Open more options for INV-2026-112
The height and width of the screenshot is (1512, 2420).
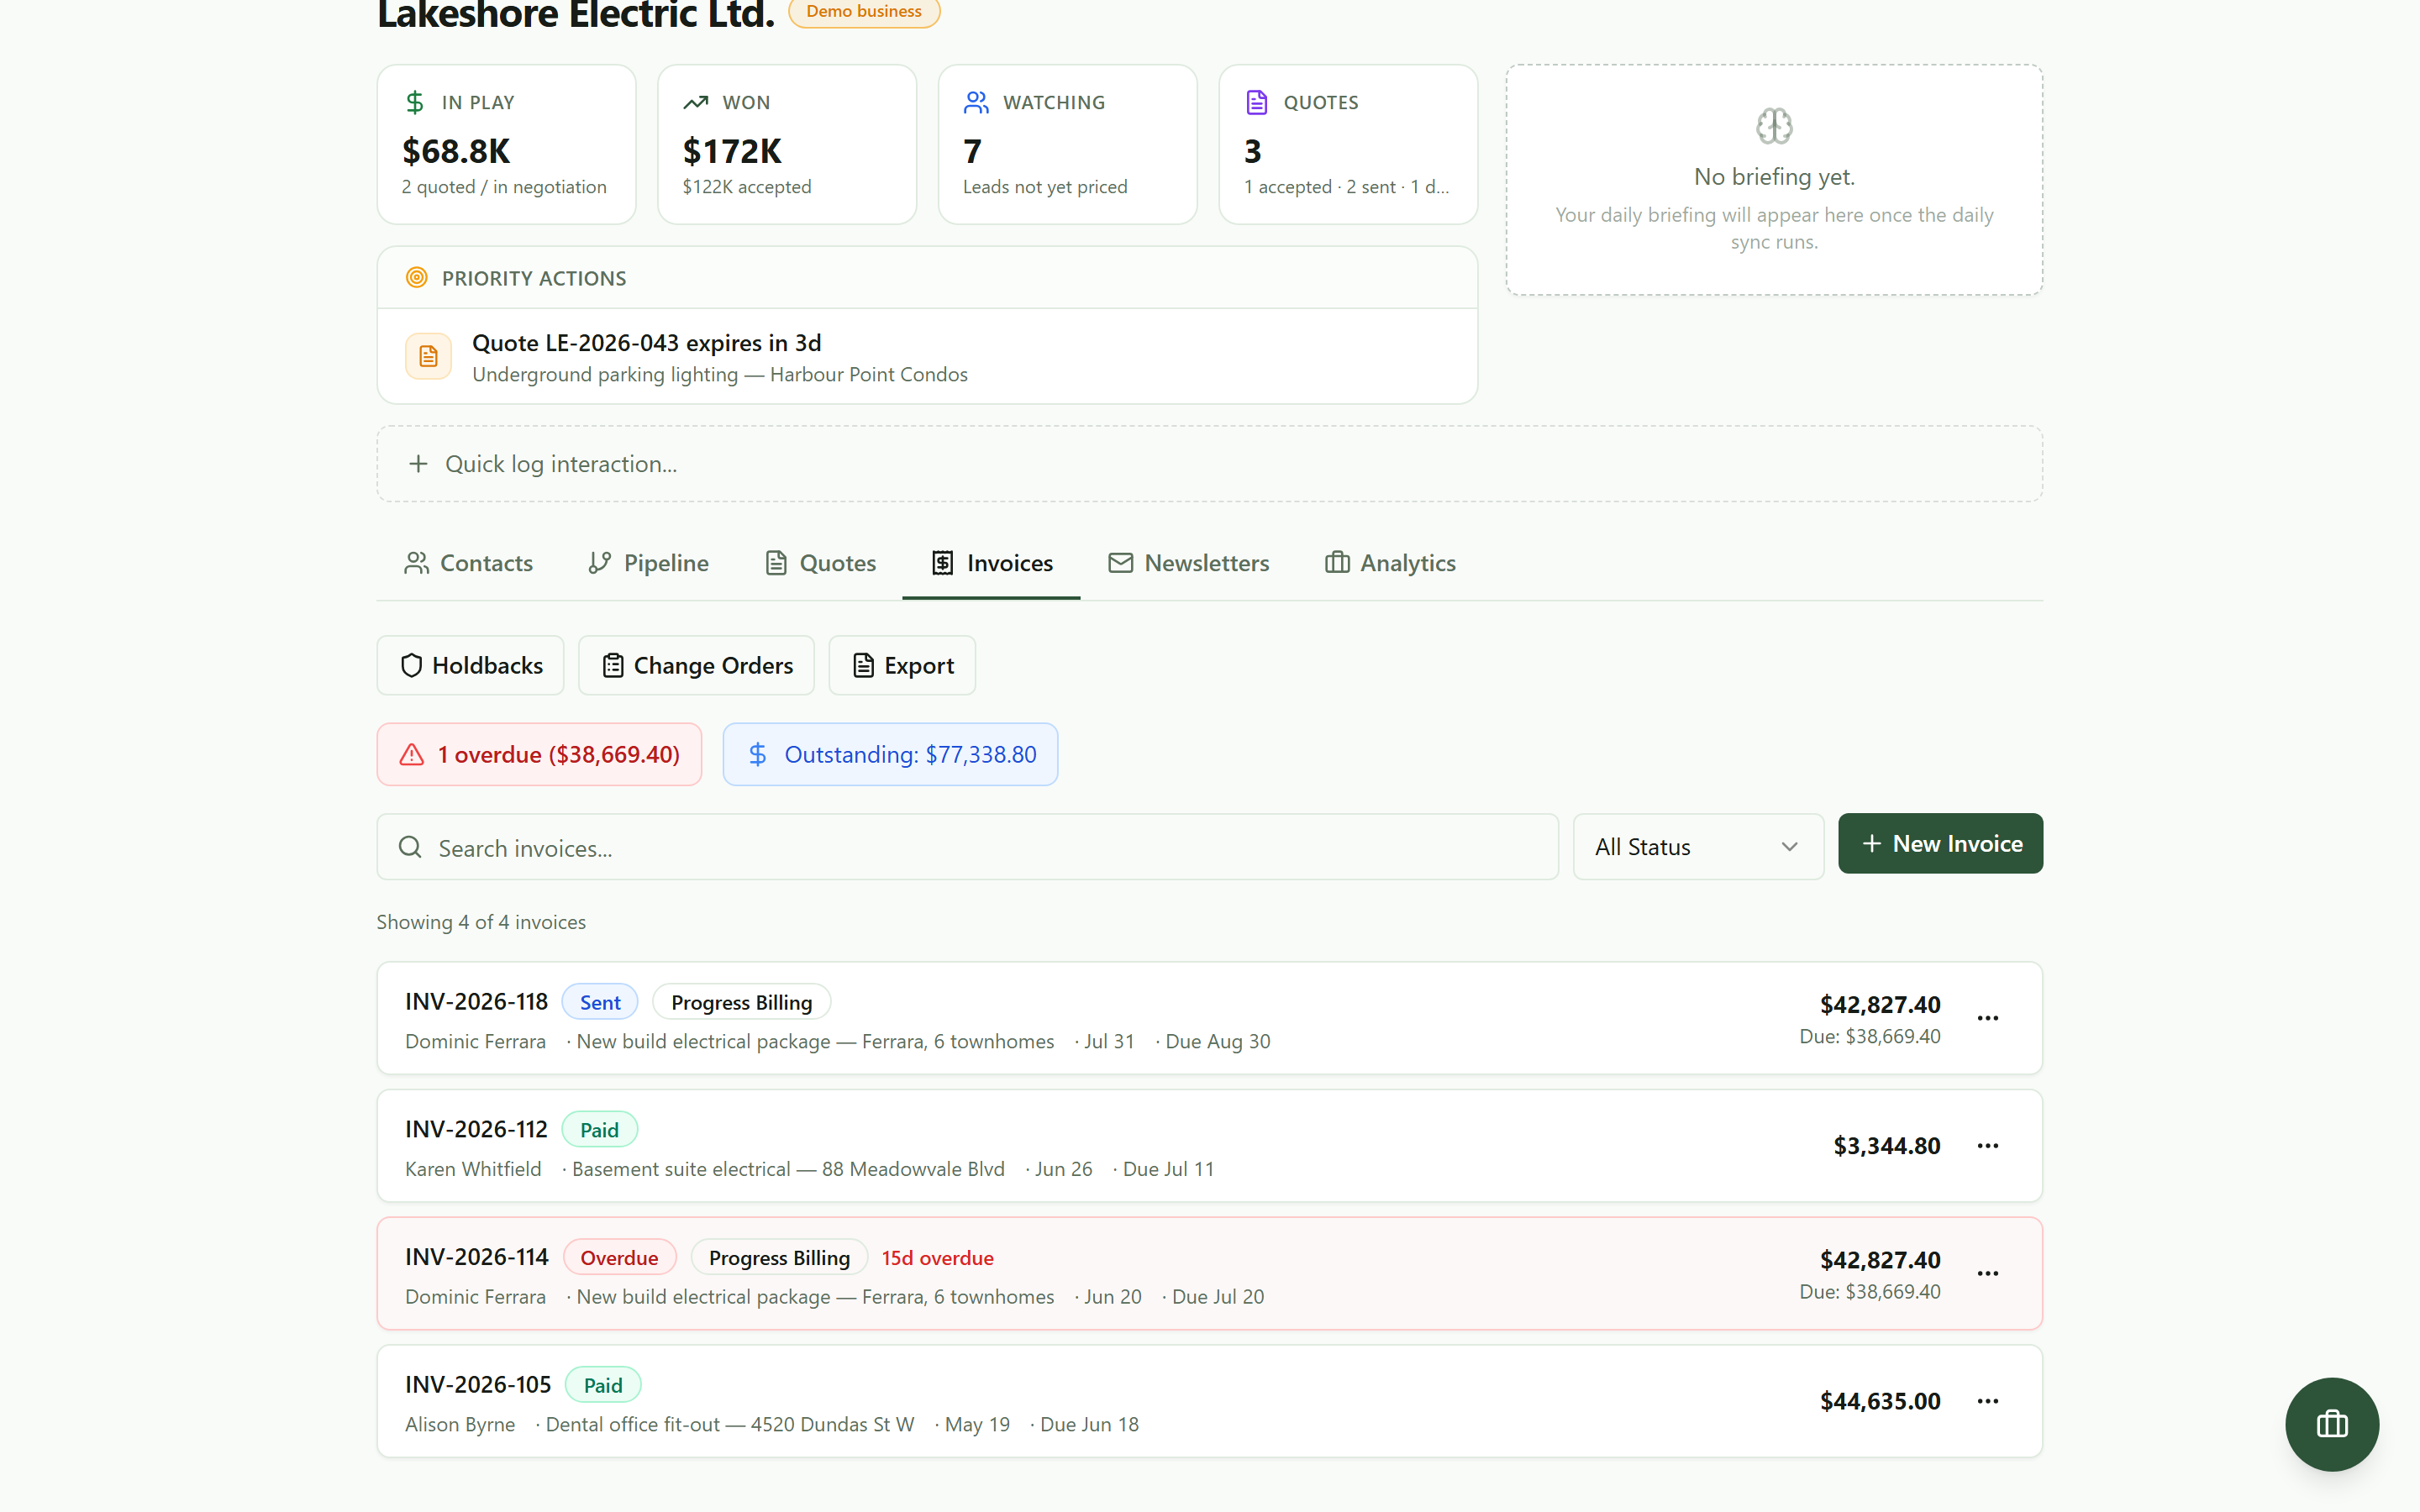pos(1988,1146)
